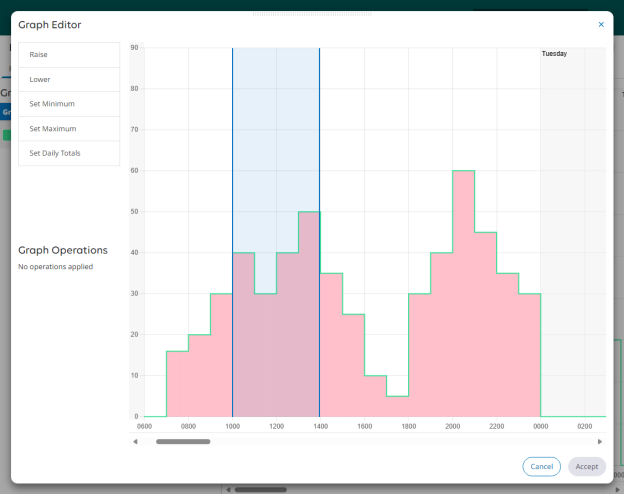Viewport: 624px width, 494px height.
Task: Click the background window's scrollbar left arrow
Action: 228,490
